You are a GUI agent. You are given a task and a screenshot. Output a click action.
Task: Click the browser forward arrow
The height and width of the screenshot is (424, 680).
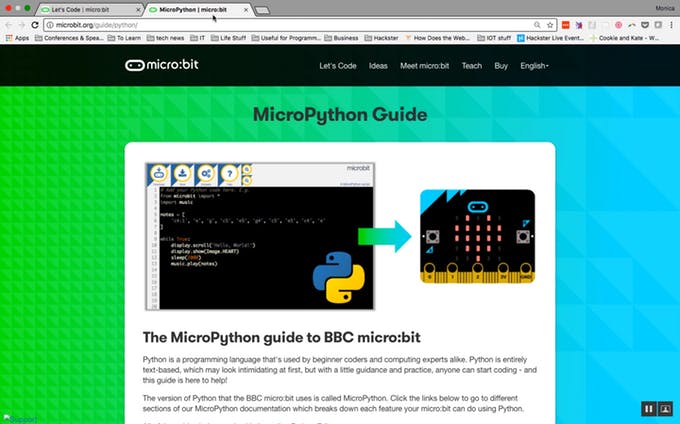[22, 25]
